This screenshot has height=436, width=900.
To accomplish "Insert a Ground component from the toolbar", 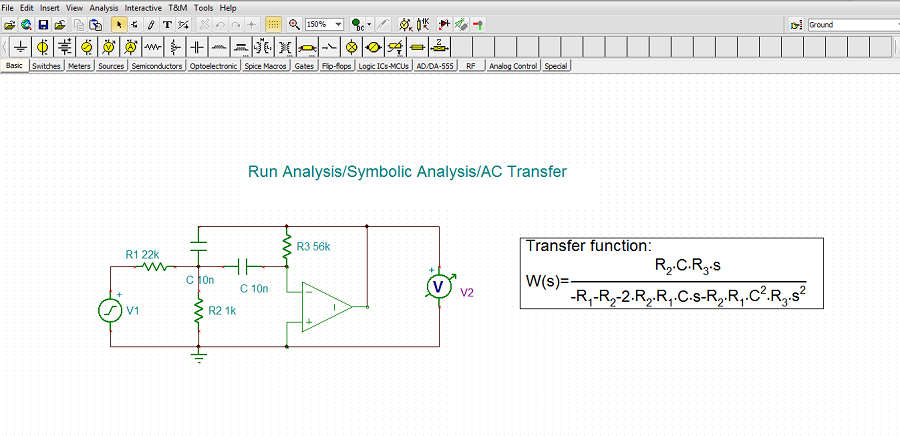I will 20,47.
